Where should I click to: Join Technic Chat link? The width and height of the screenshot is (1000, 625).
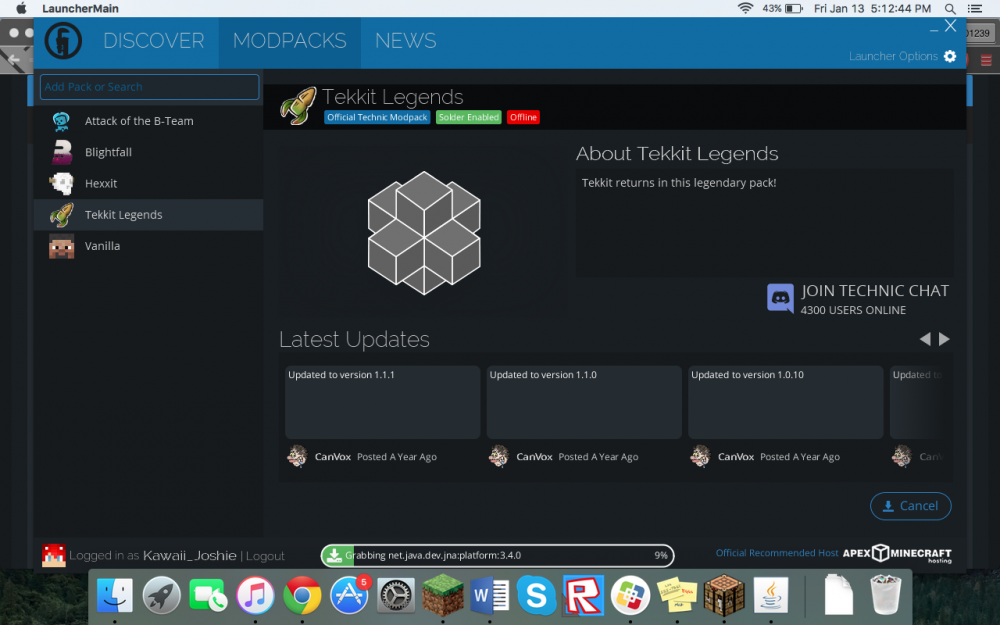pos(875,291)
